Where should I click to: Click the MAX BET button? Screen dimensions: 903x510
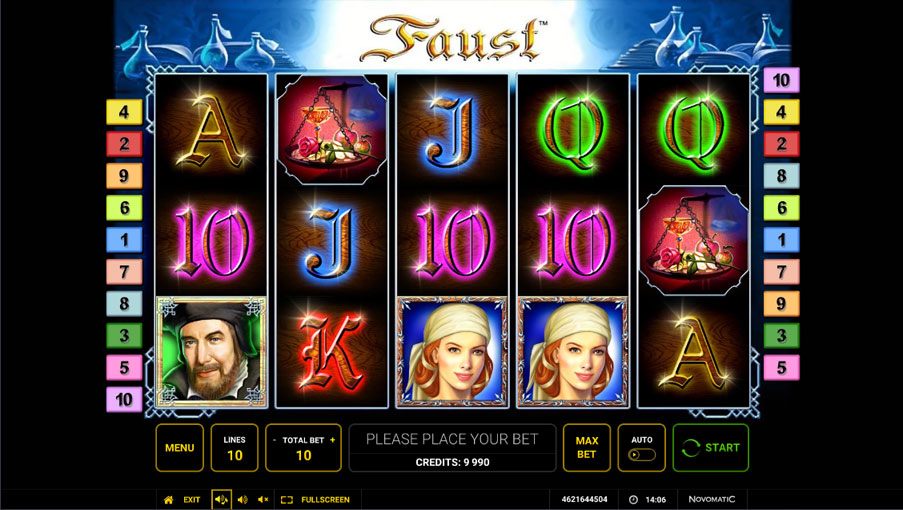587,447
